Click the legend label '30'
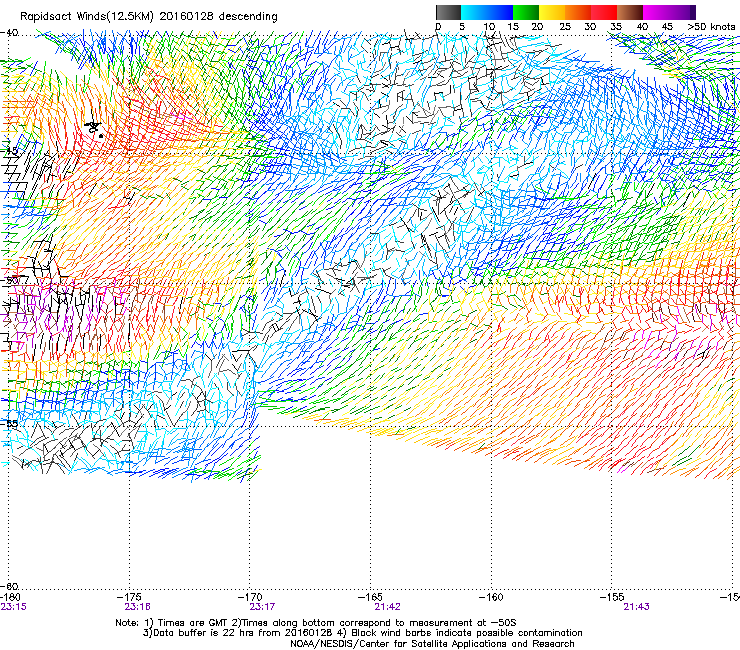This screenshot has height=650, width=740. (590, 27)
